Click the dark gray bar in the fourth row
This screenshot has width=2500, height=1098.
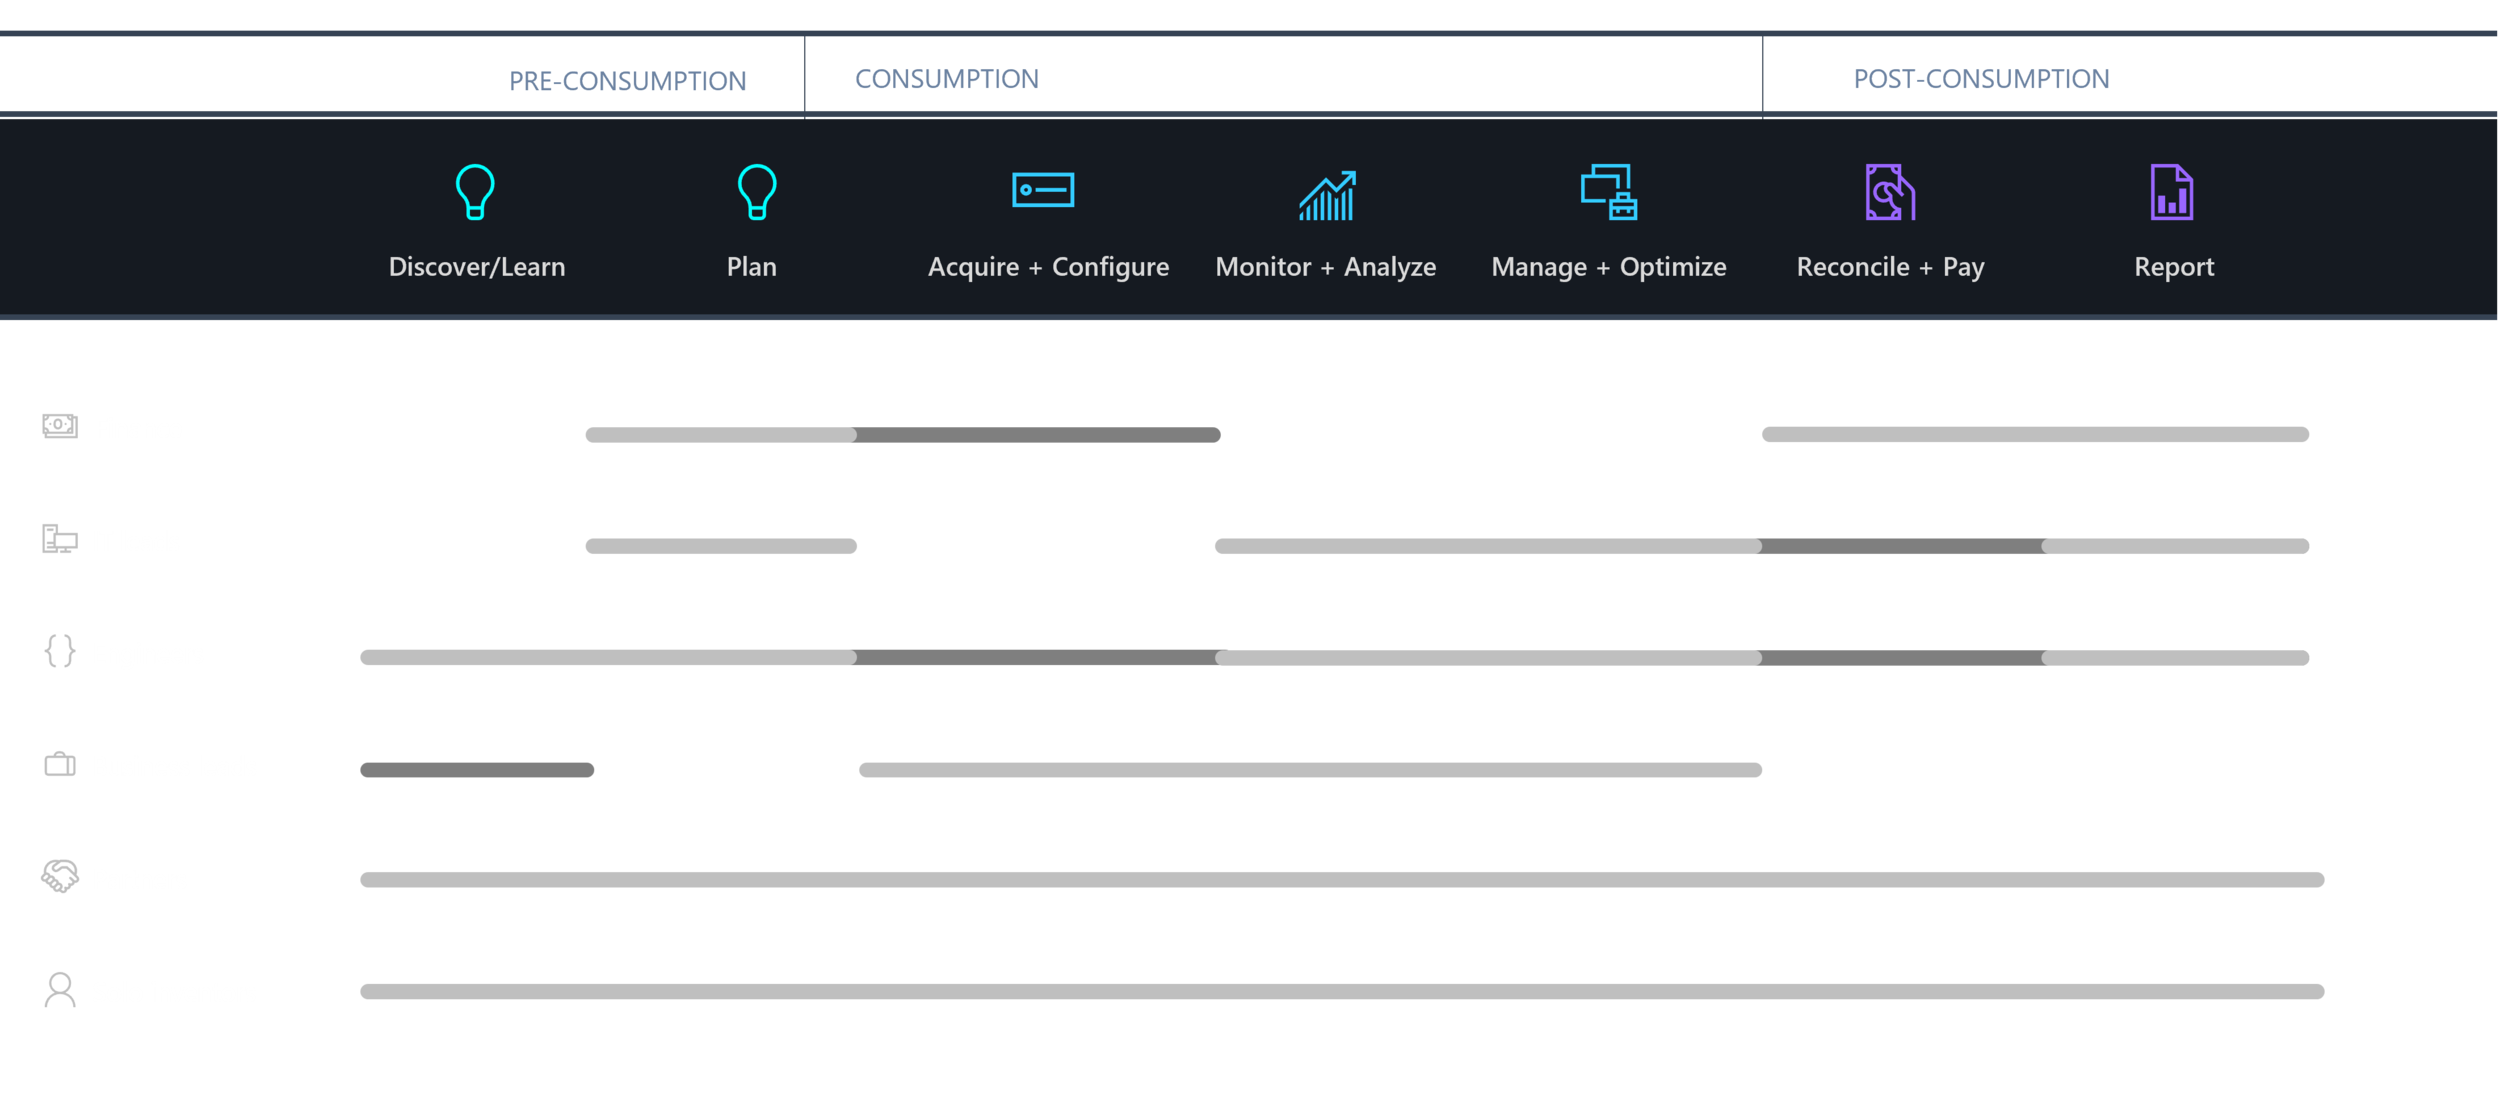[x=595, y=781]
